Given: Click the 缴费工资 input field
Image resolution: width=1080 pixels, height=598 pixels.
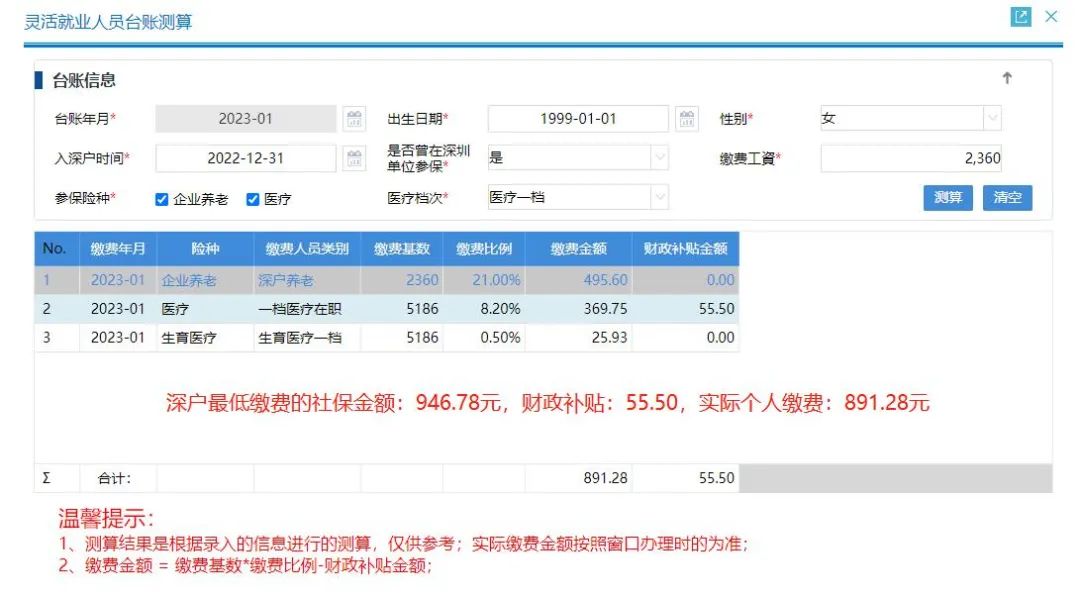Looking at the screenshot, I should coord(910,158).
